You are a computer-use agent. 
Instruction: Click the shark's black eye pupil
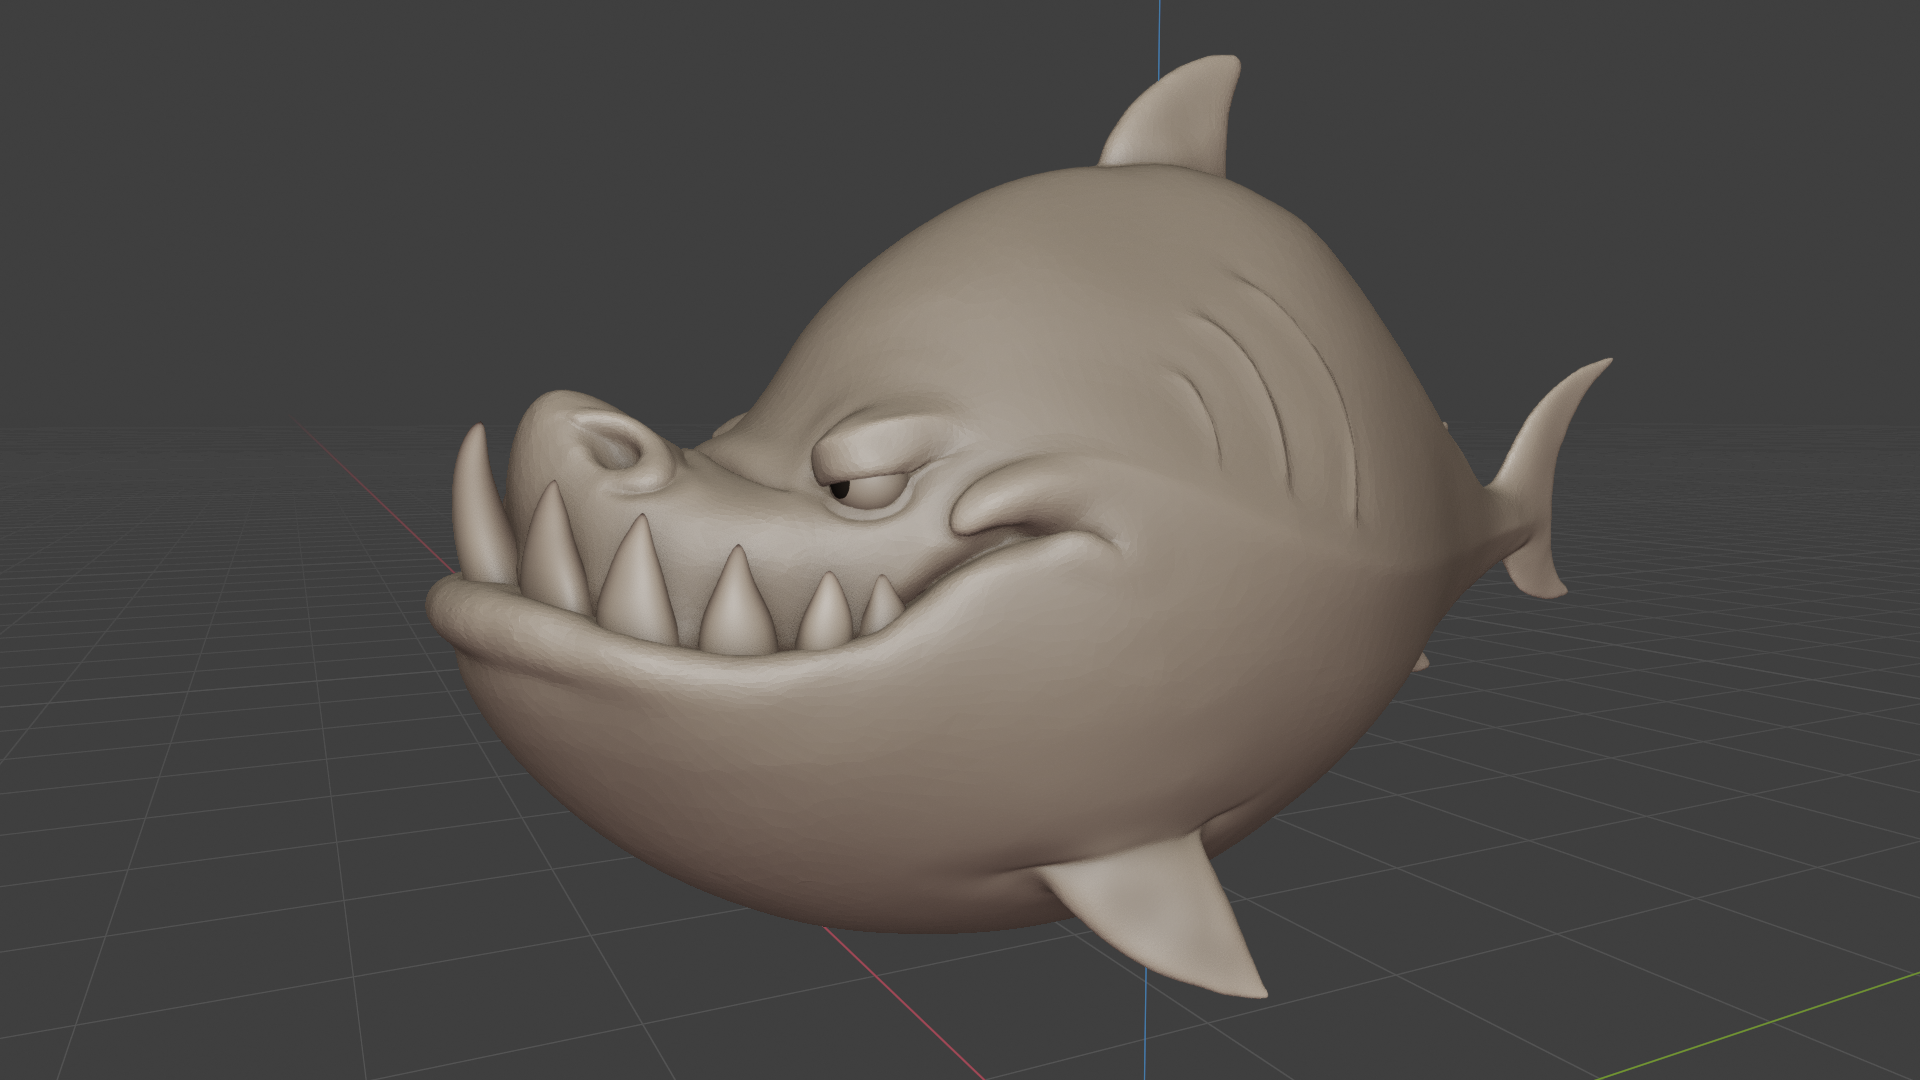(841, 490)
